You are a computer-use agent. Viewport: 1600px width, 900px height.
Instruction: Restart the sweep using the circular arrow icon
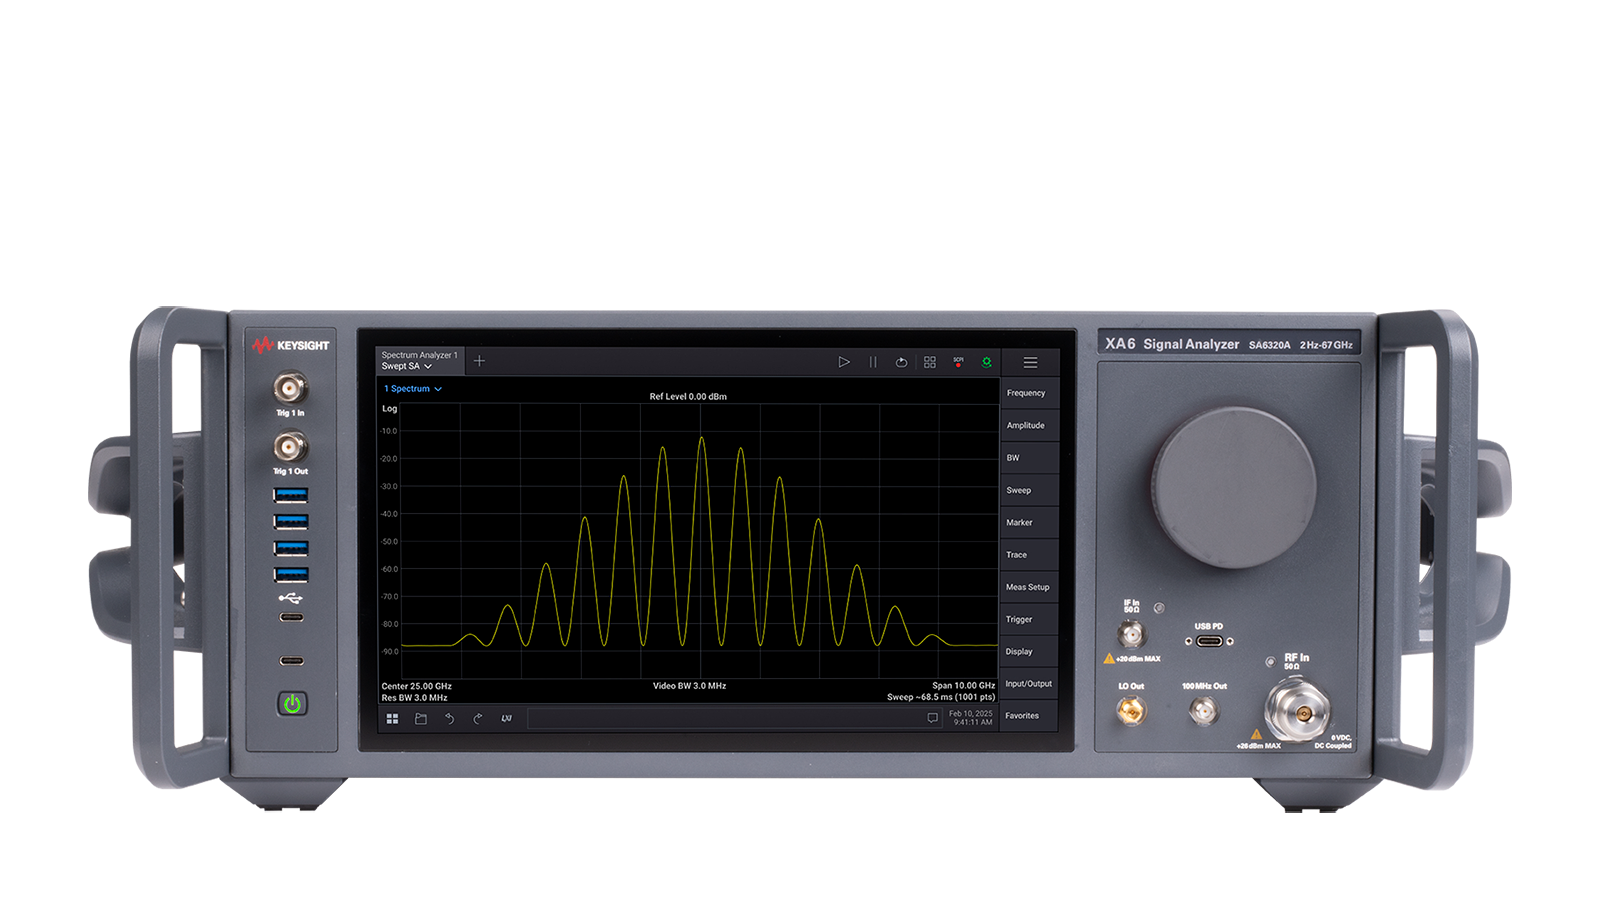(x=901, y=362)
